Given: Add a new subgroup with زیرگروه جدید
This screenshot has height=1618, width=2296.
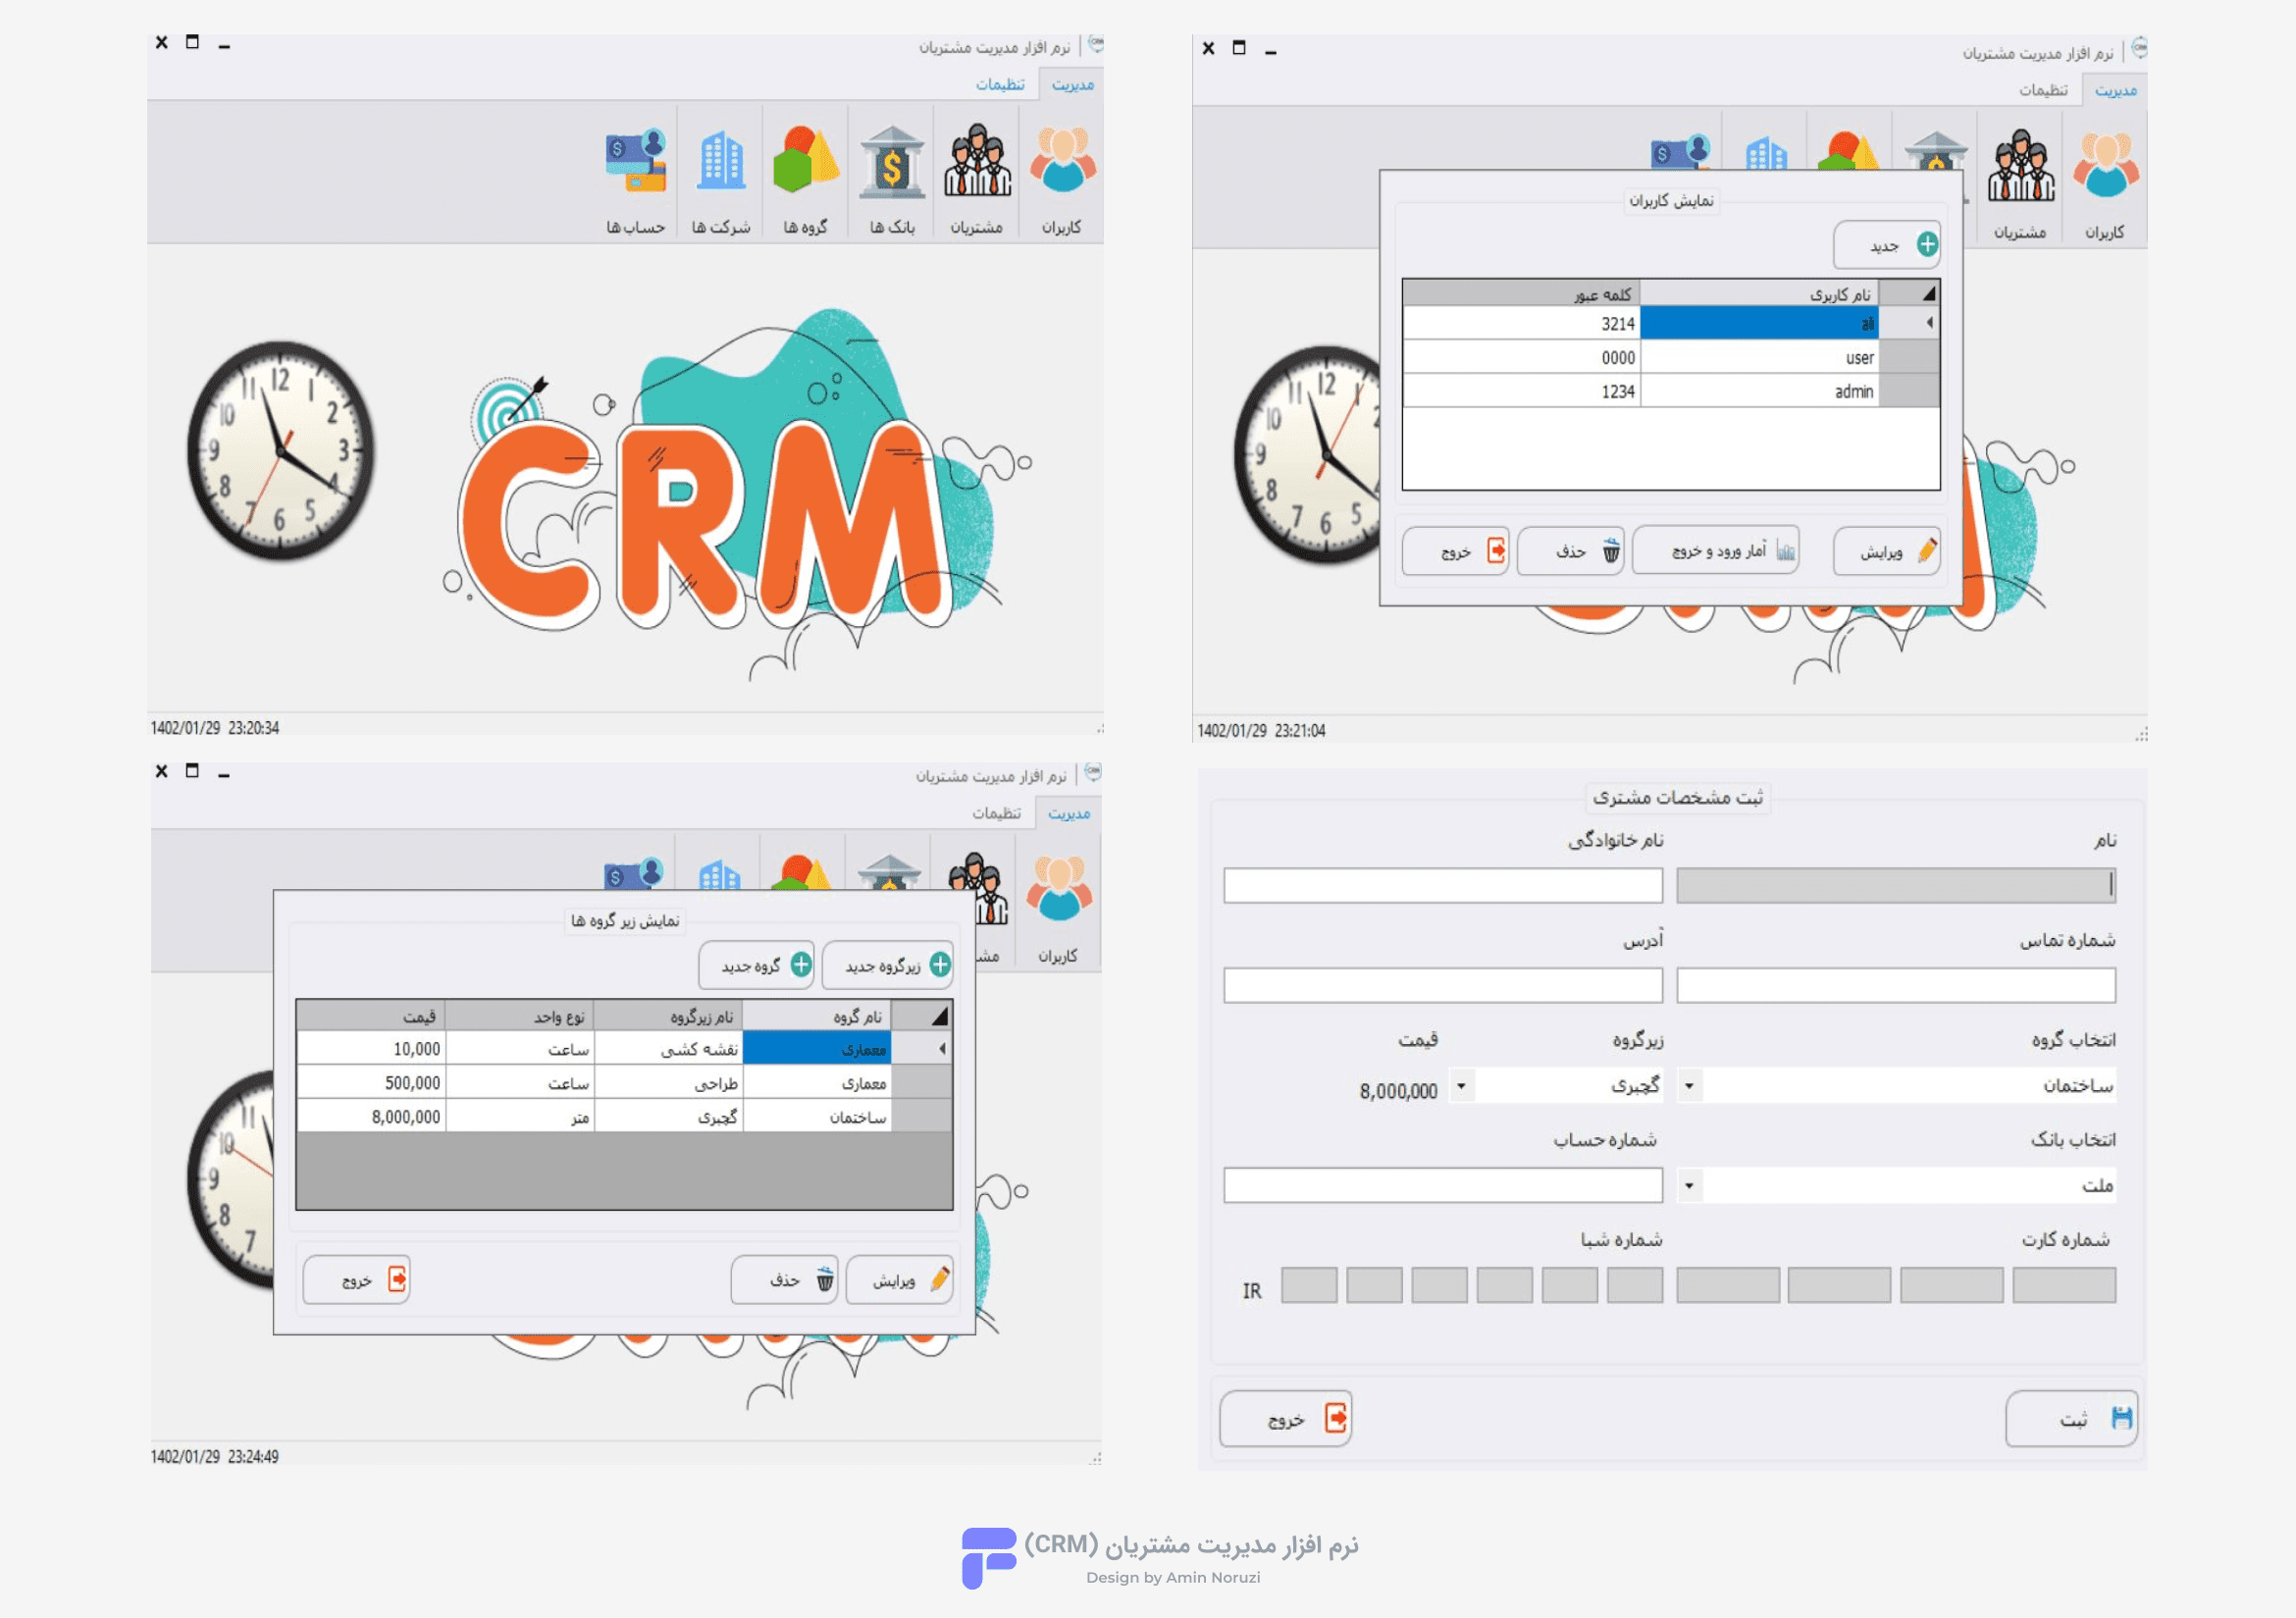Looking at the screenshot, I should (887, 965).
